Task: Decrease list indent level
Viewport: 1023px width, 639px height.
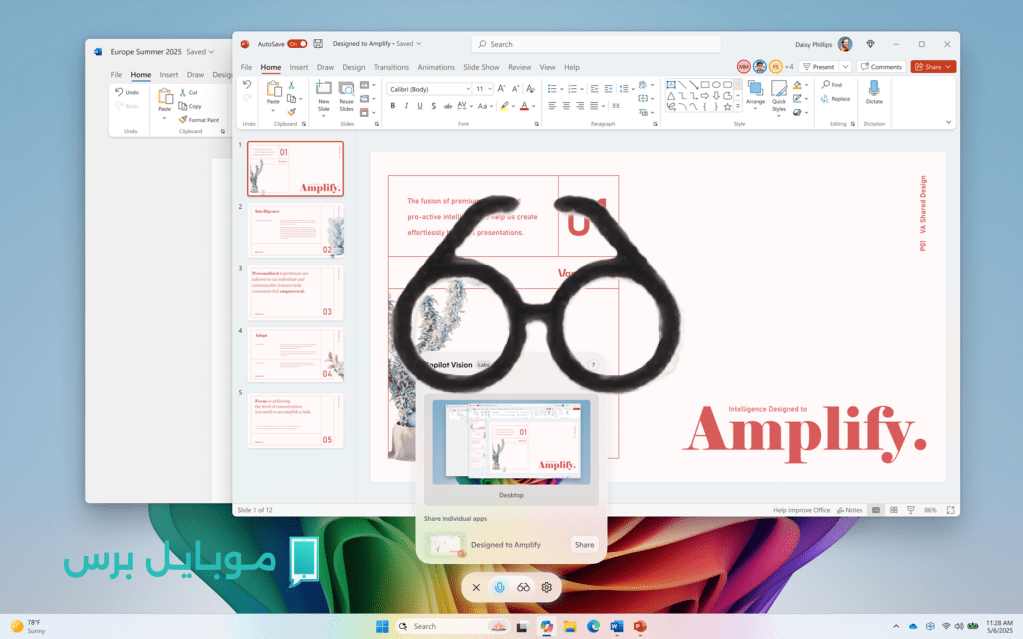Action: click(594, 89)
